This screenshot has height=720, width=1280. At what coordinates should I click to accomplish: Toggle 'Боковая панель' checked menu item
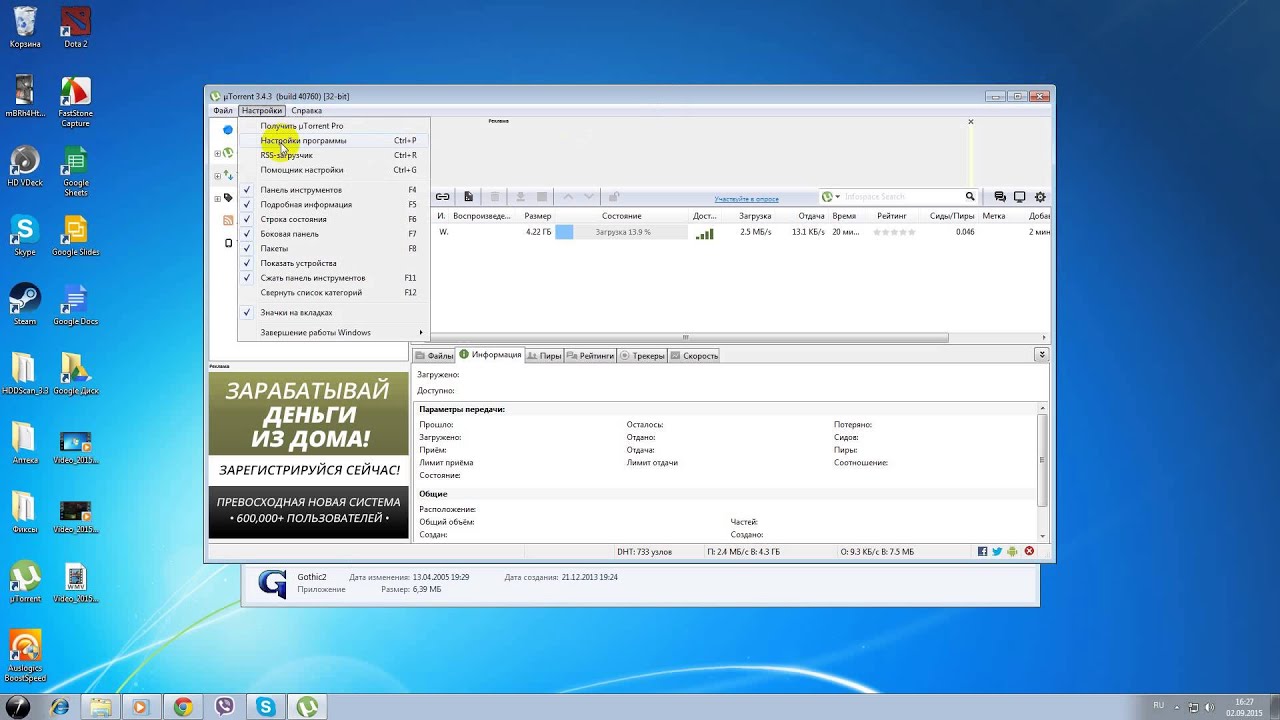pyautogui.click(x=333, y=234)
